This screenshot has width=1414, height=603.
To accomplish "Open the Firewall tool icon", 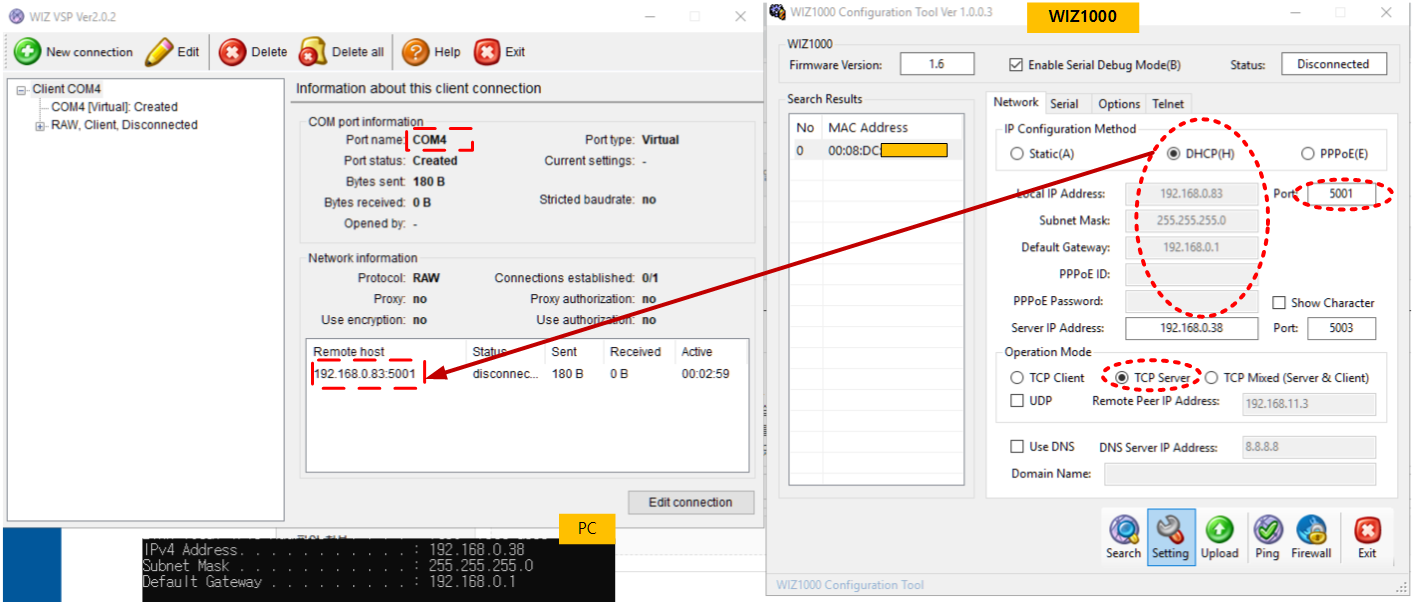I will [1311, 529].
